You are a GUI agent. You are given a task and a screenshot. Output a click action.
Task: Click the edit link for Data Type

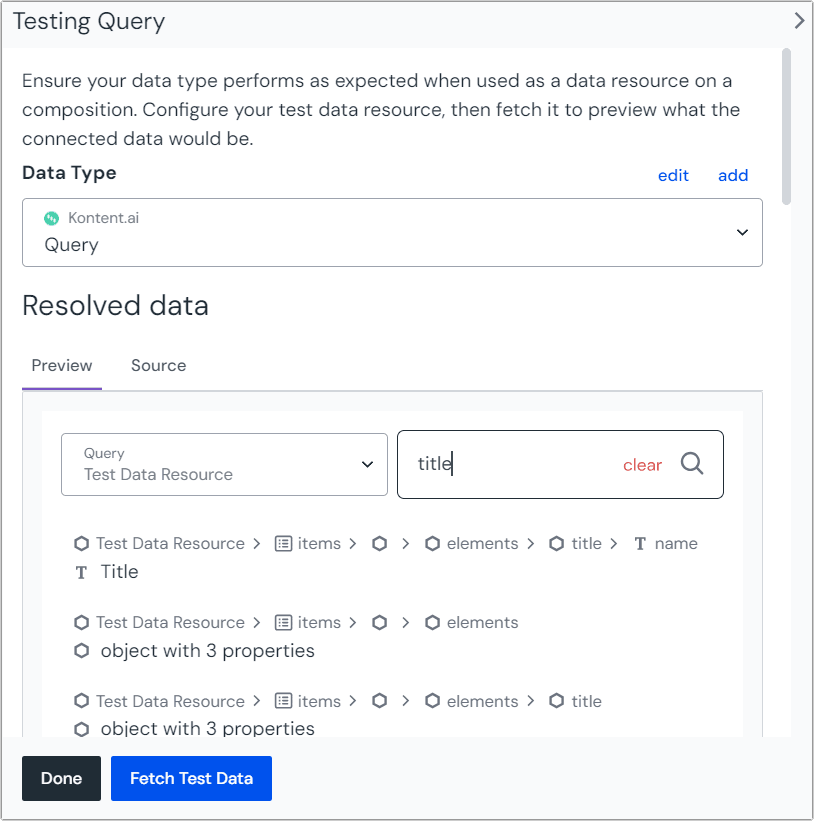(673, 175)
